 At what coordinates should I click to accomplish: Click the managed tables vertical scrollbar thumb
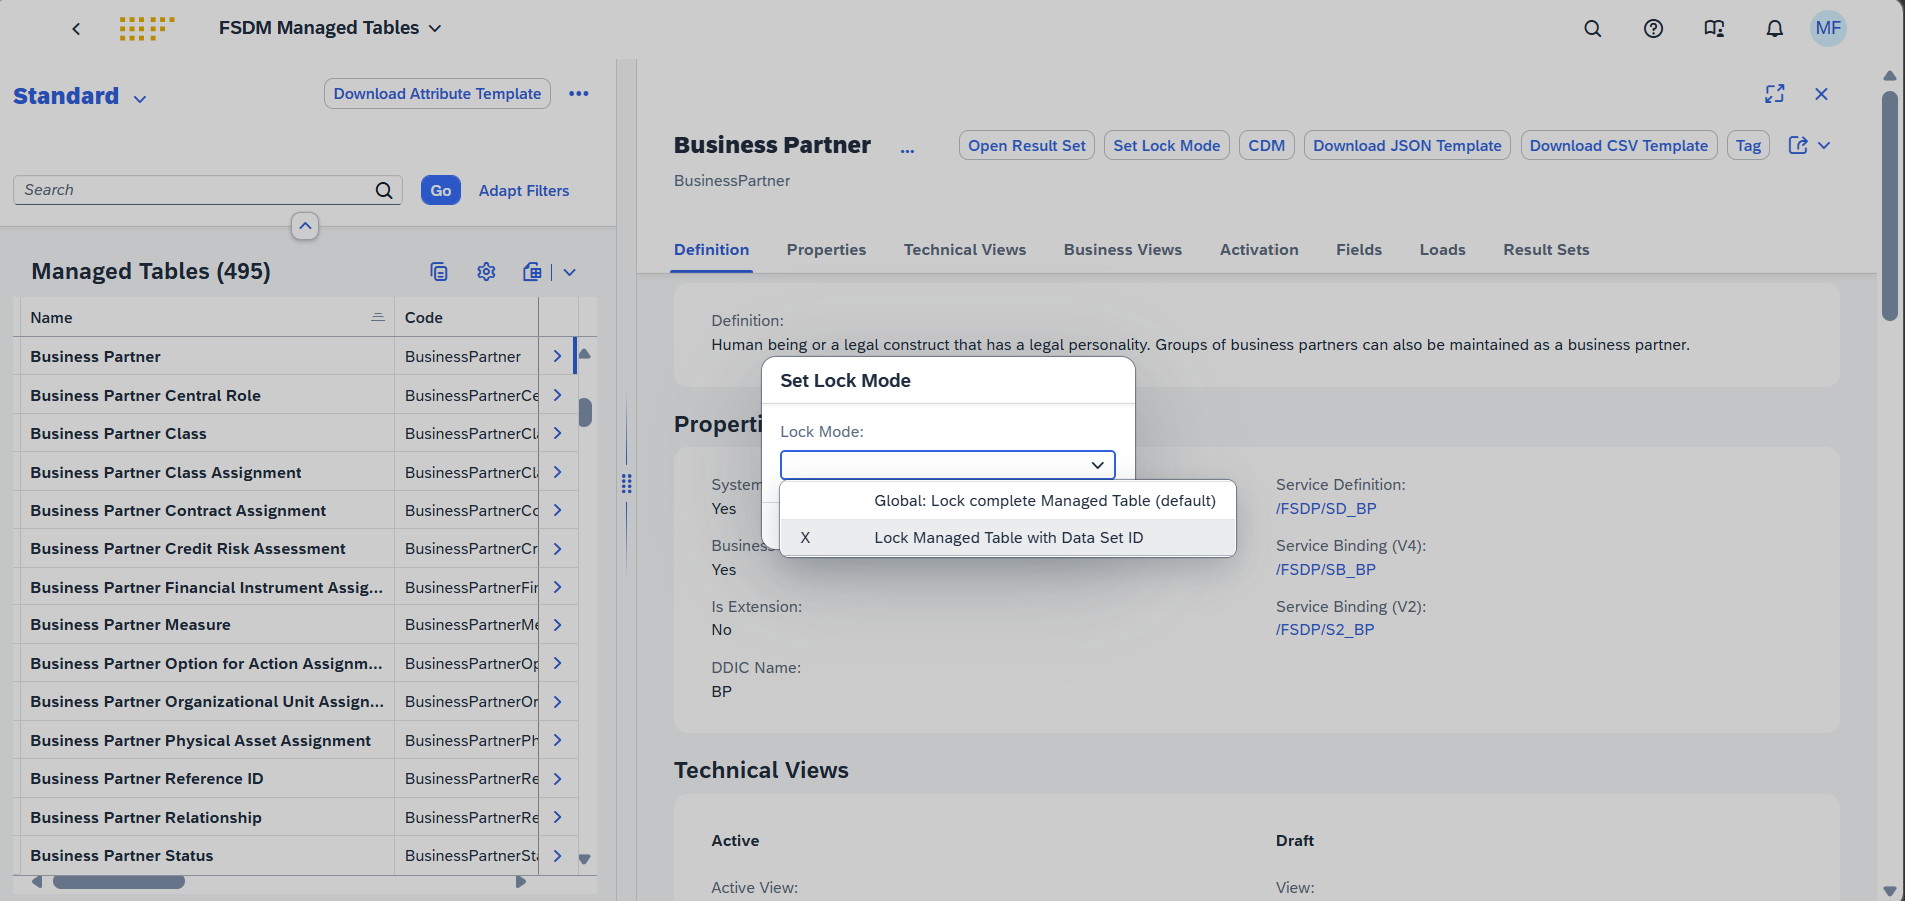[x=585, y=412]
